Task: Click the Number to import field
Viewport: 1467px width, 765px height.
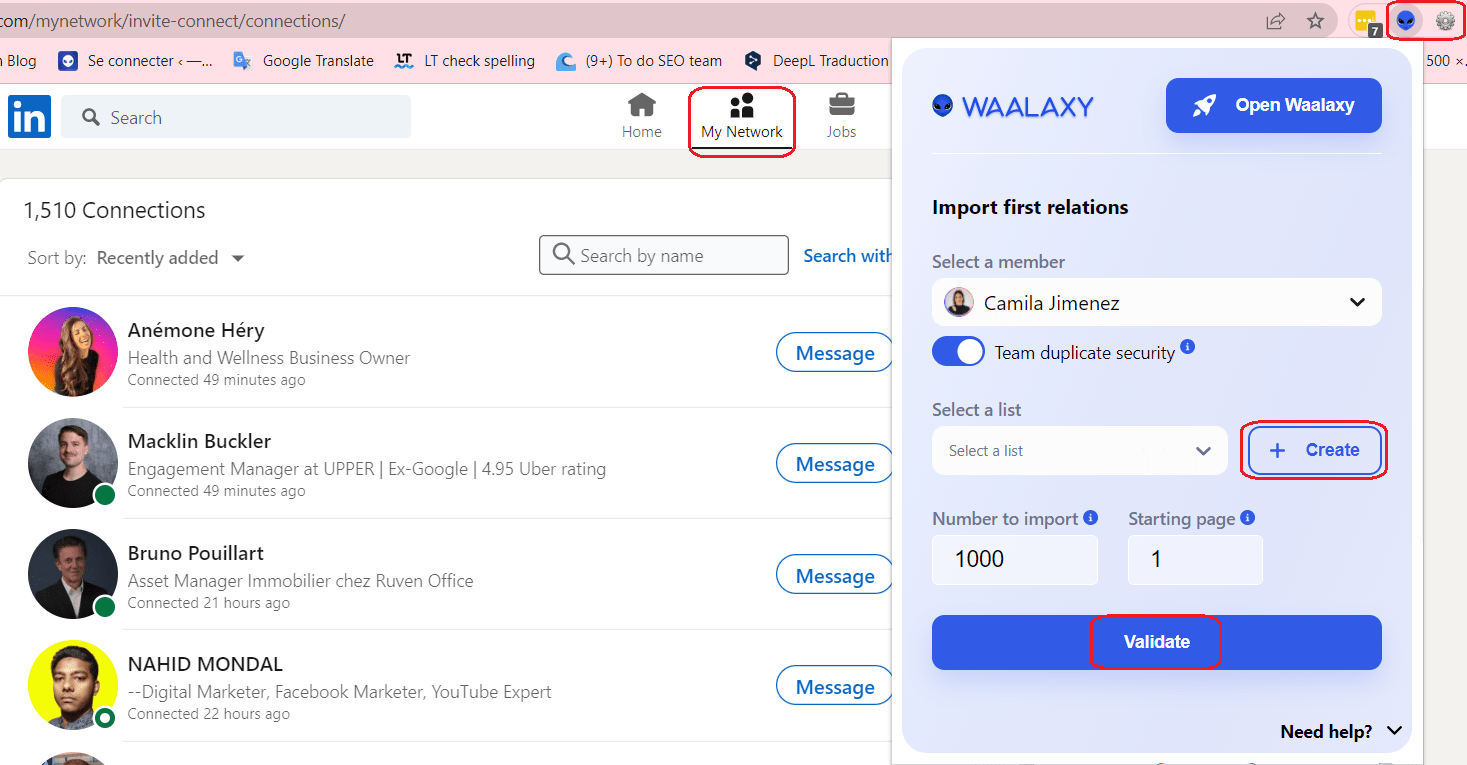Action: pos(1015,560)
